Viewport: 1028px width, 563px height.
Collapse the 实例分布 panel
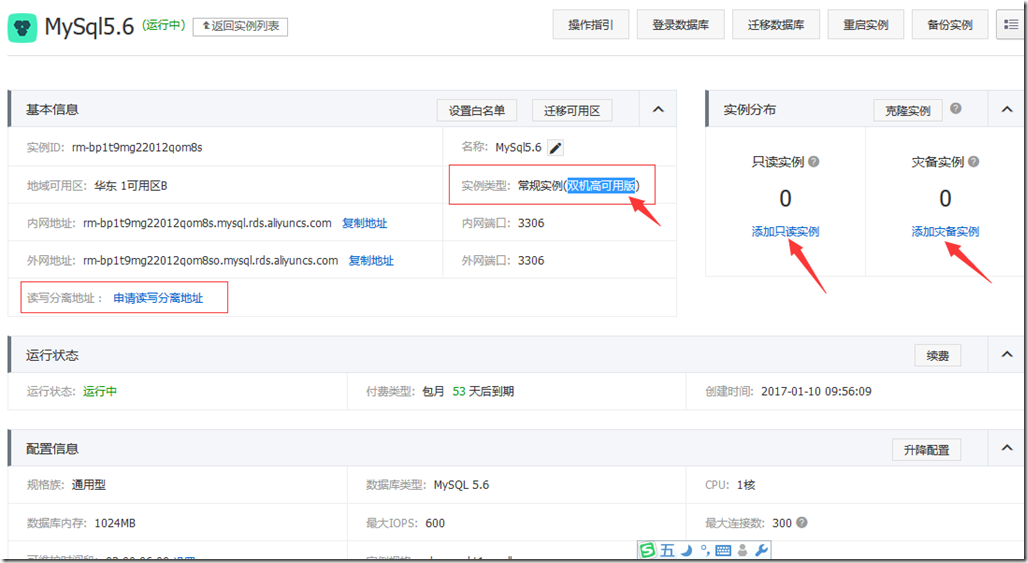tap(1007, 109)
